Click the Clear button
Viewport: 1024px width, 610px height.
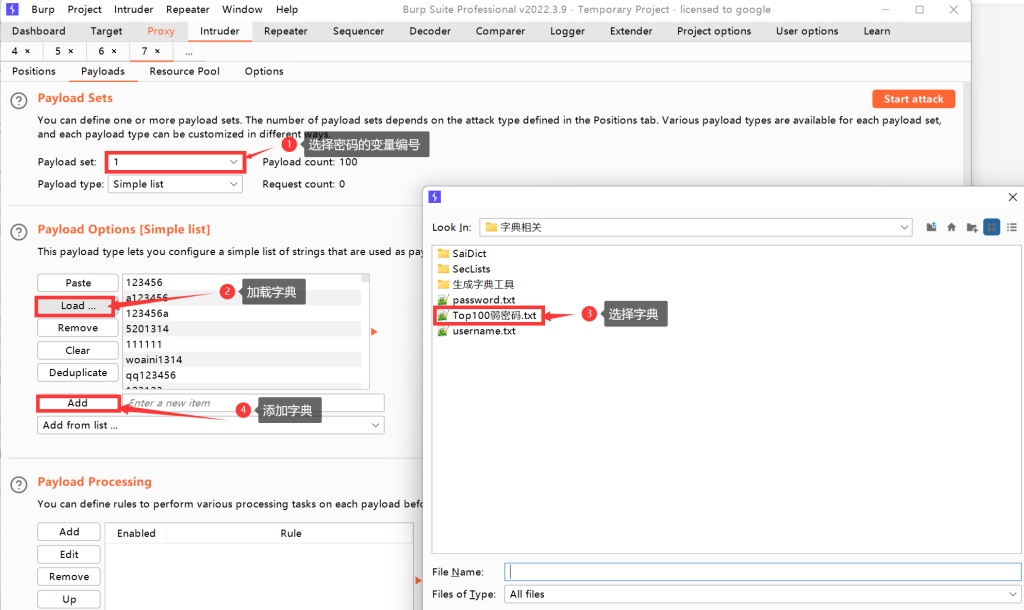pyautogui.click(x=78, y=351)
